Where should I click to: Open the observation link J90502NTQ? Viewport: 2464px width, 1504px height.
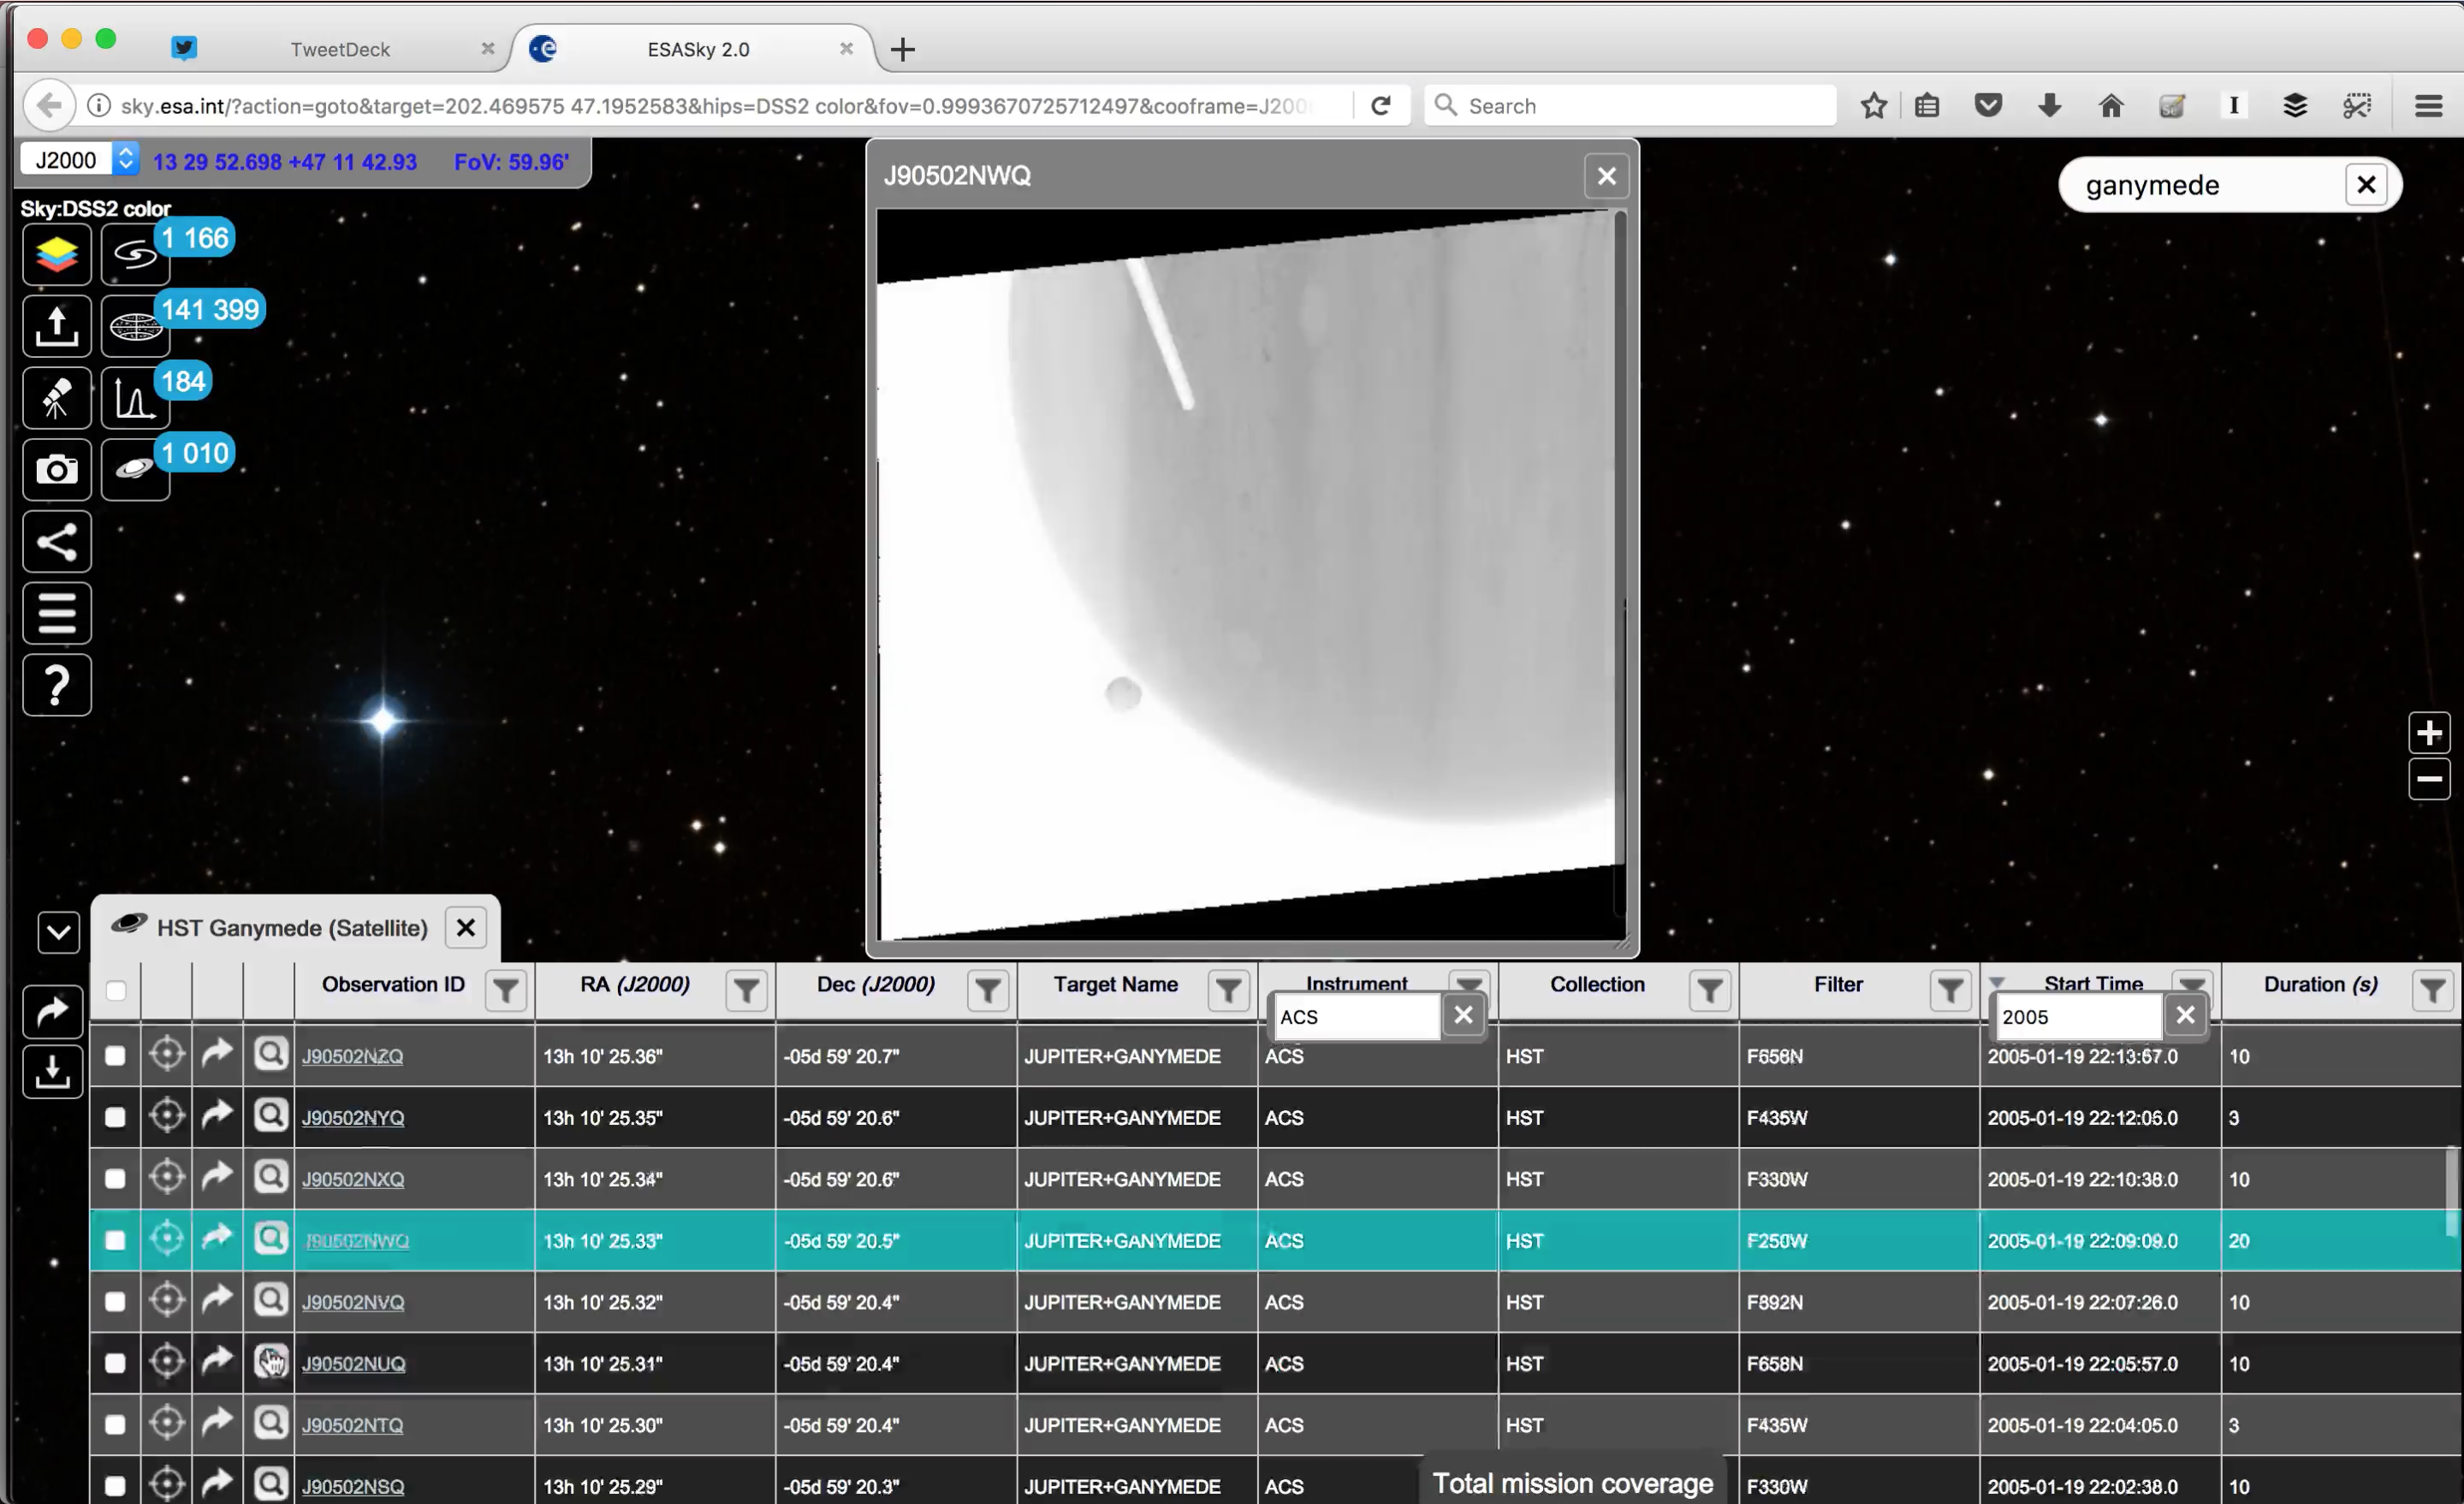(x=352, y=1425)
